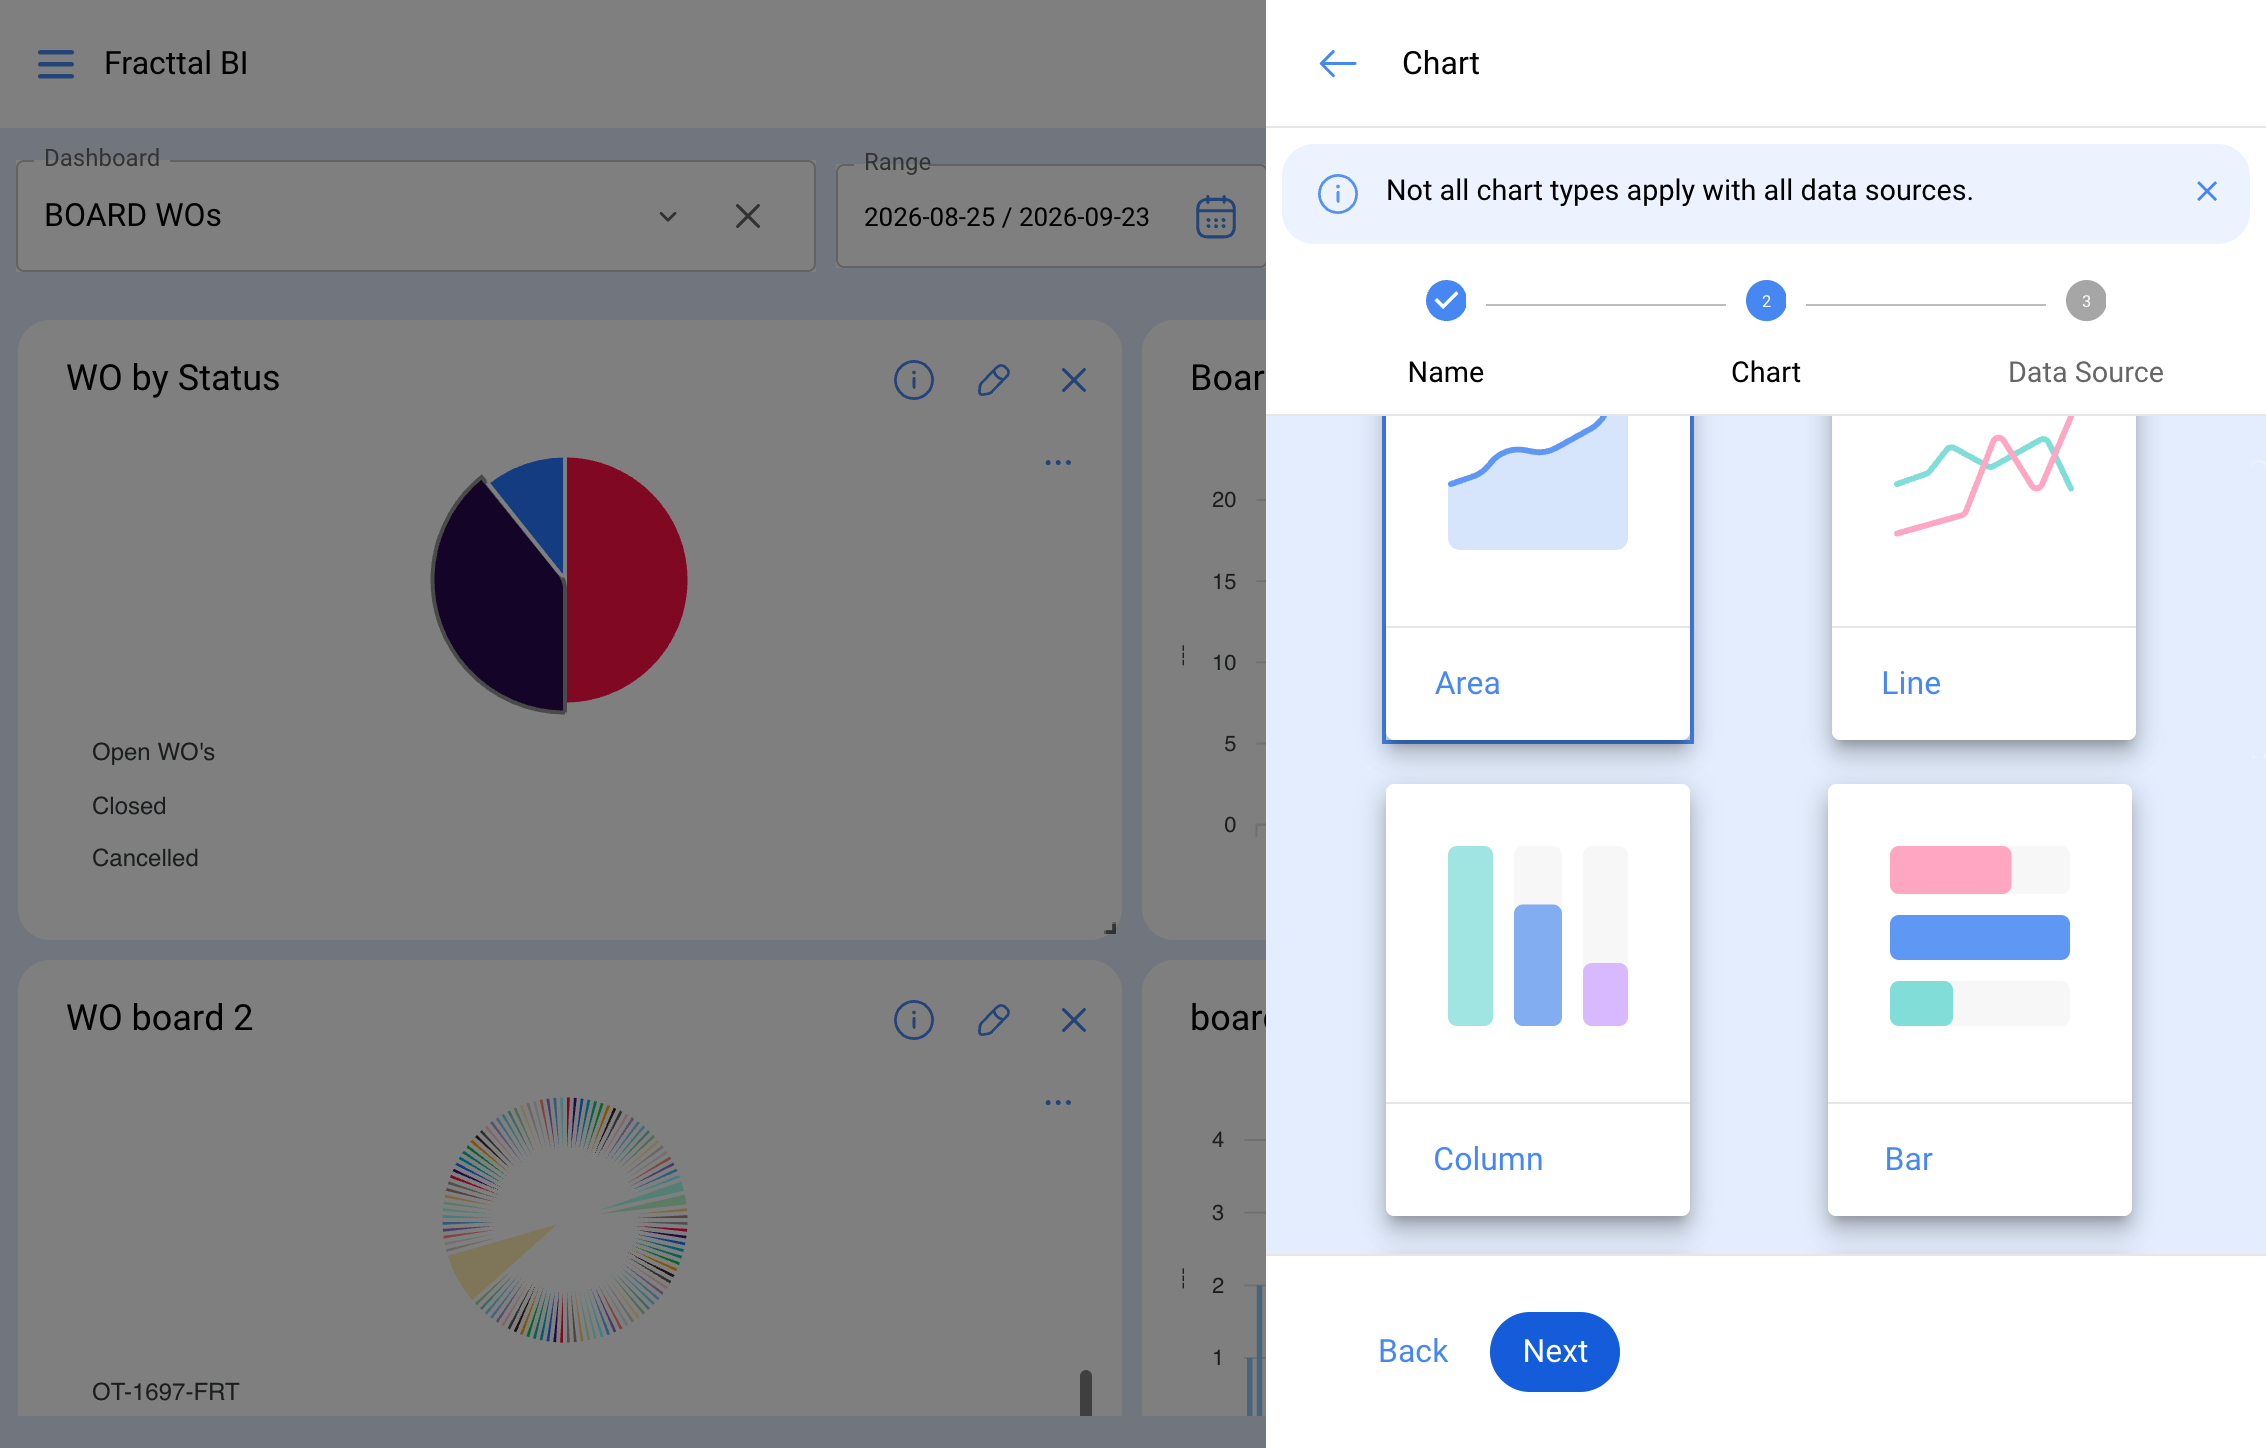Show info for WO by Status widget
Image resolution: width=2266 pixels, height=1448 pixels.
pyautogui.click(x=914, y=380)
